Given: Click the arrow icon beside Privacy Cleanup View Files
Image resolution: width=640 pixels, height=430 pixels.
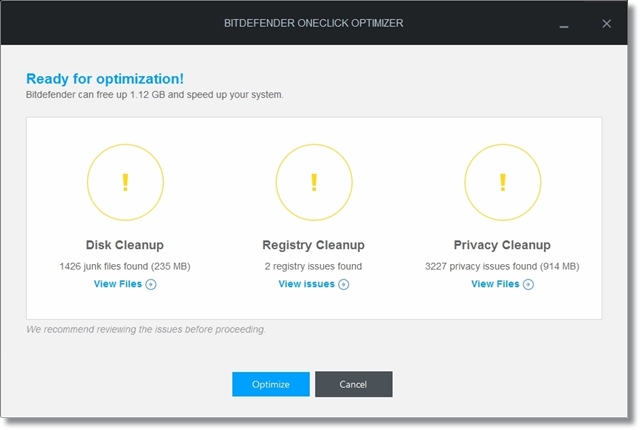Looking at the screenshot, I should click(528, 284).
